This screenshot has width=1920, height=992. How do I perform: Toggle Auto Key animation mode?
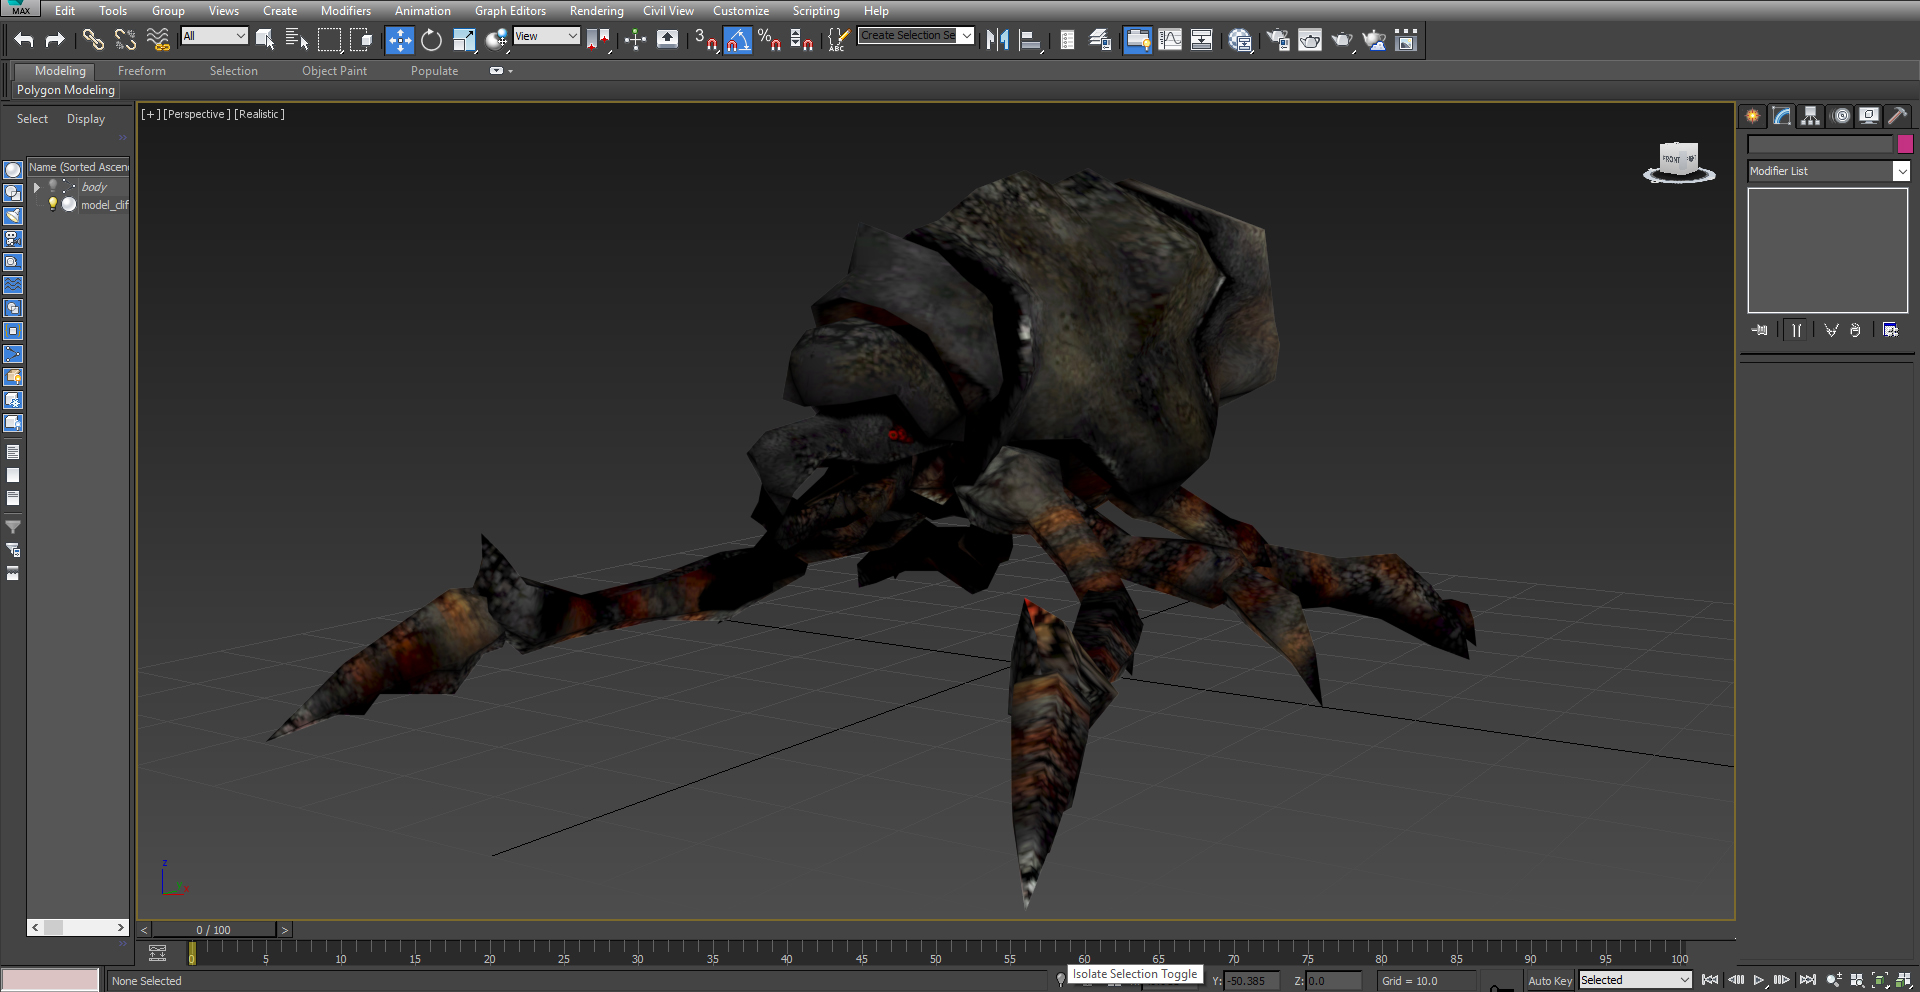pyautogui.click(x=1549, y=981)
